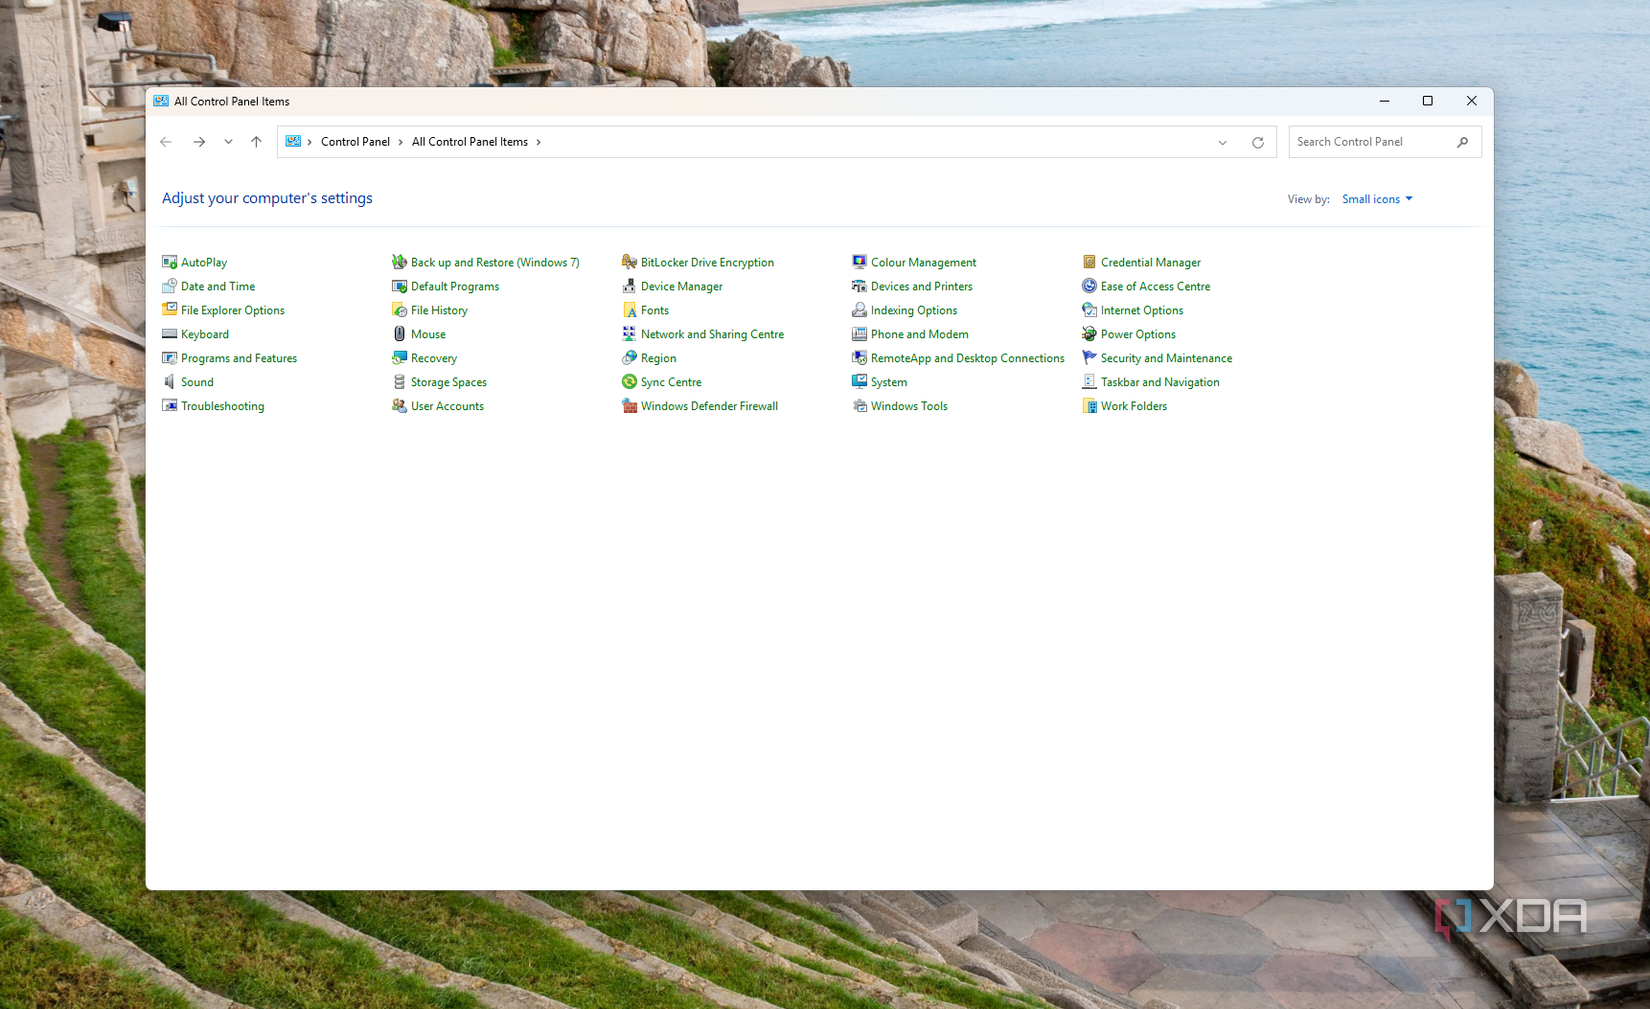Click the Fonts icon

pos(629,310)
